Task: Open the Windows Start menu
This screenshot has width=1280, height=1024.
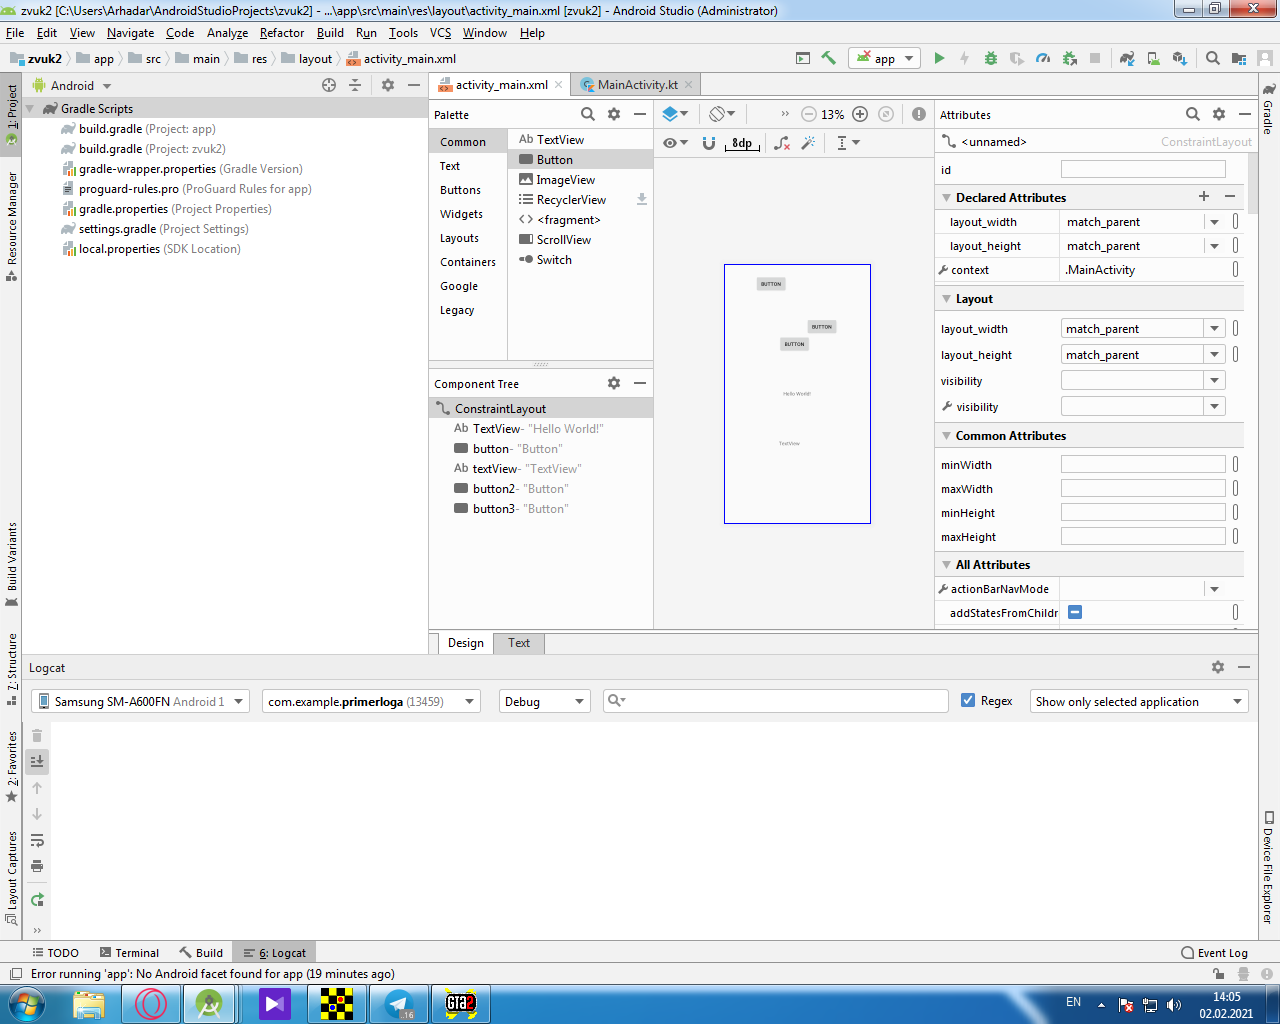Action: click(27, 1003)
